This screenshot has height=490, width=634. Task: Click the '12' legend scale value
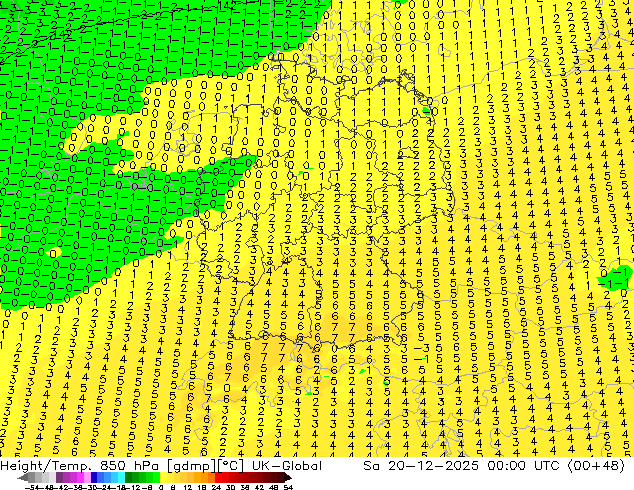click(187, 488)
